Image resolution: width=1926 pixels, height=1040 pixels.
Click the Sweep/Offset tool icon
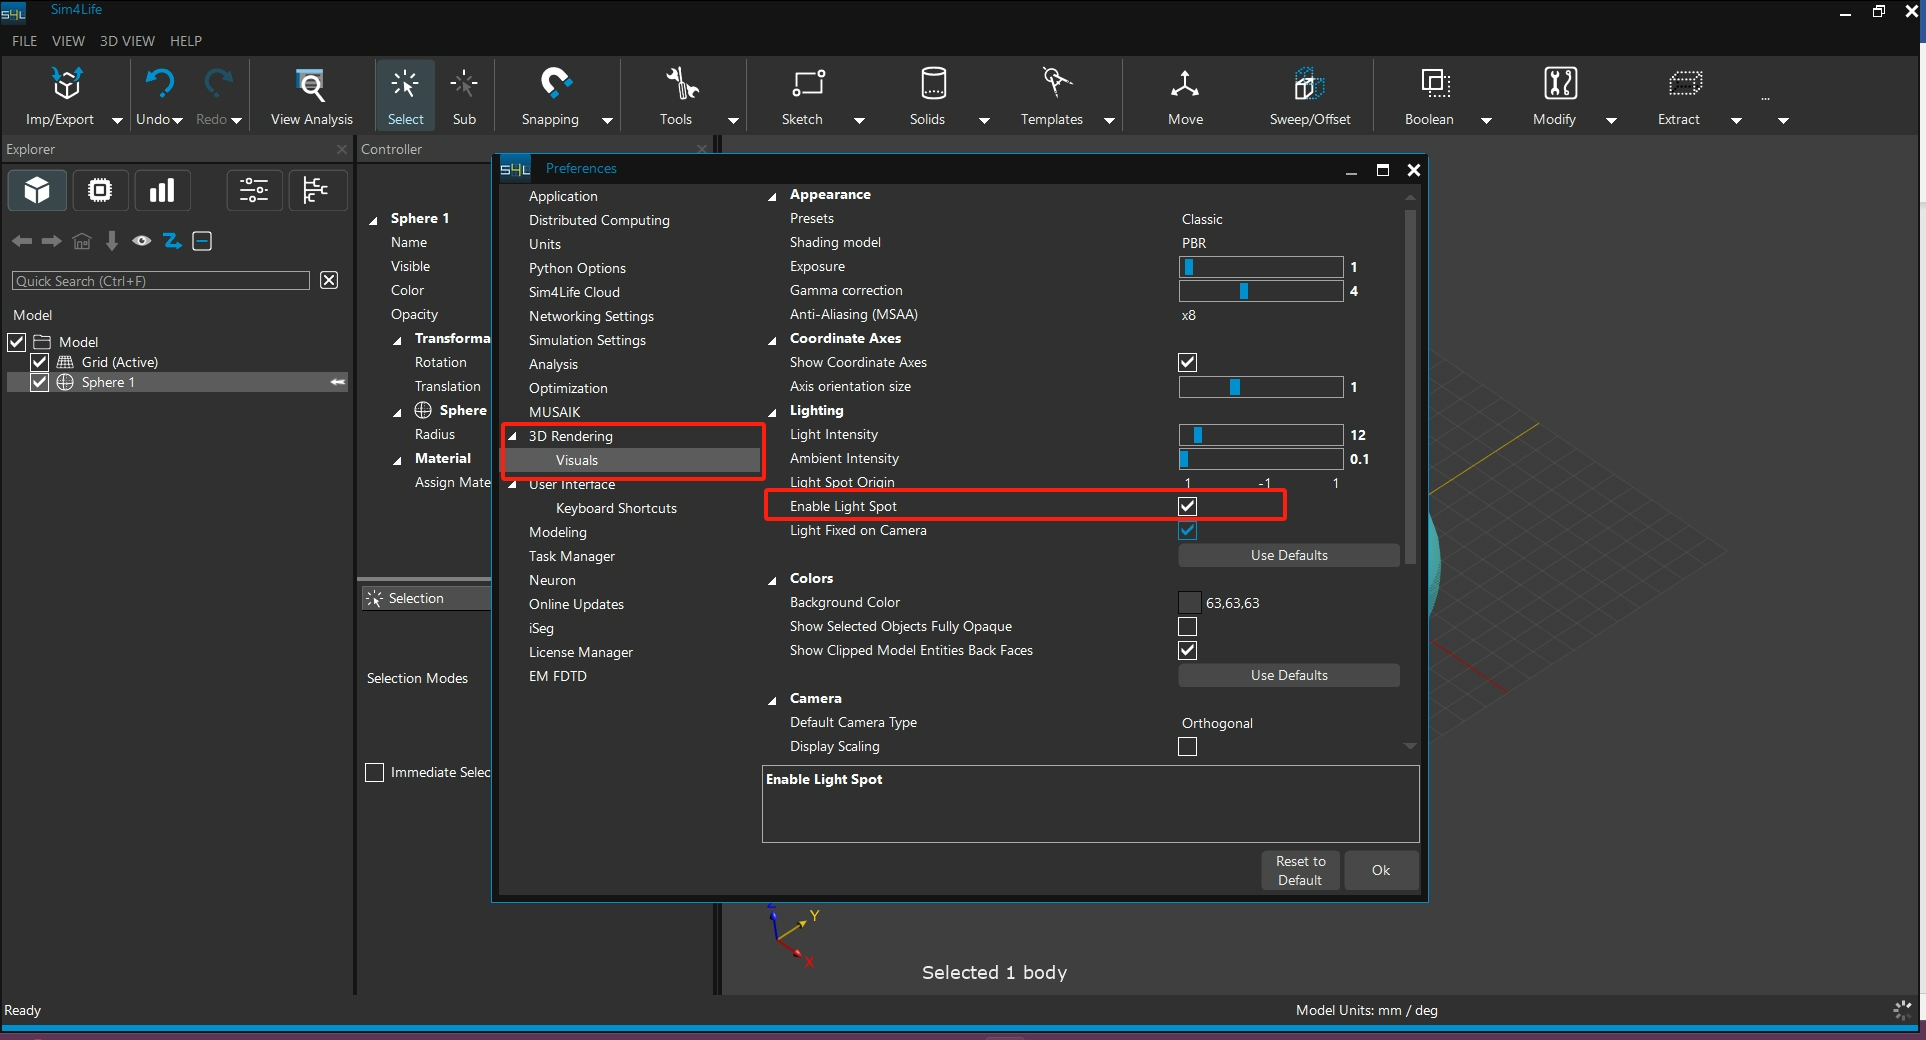tap(1309, 86)
